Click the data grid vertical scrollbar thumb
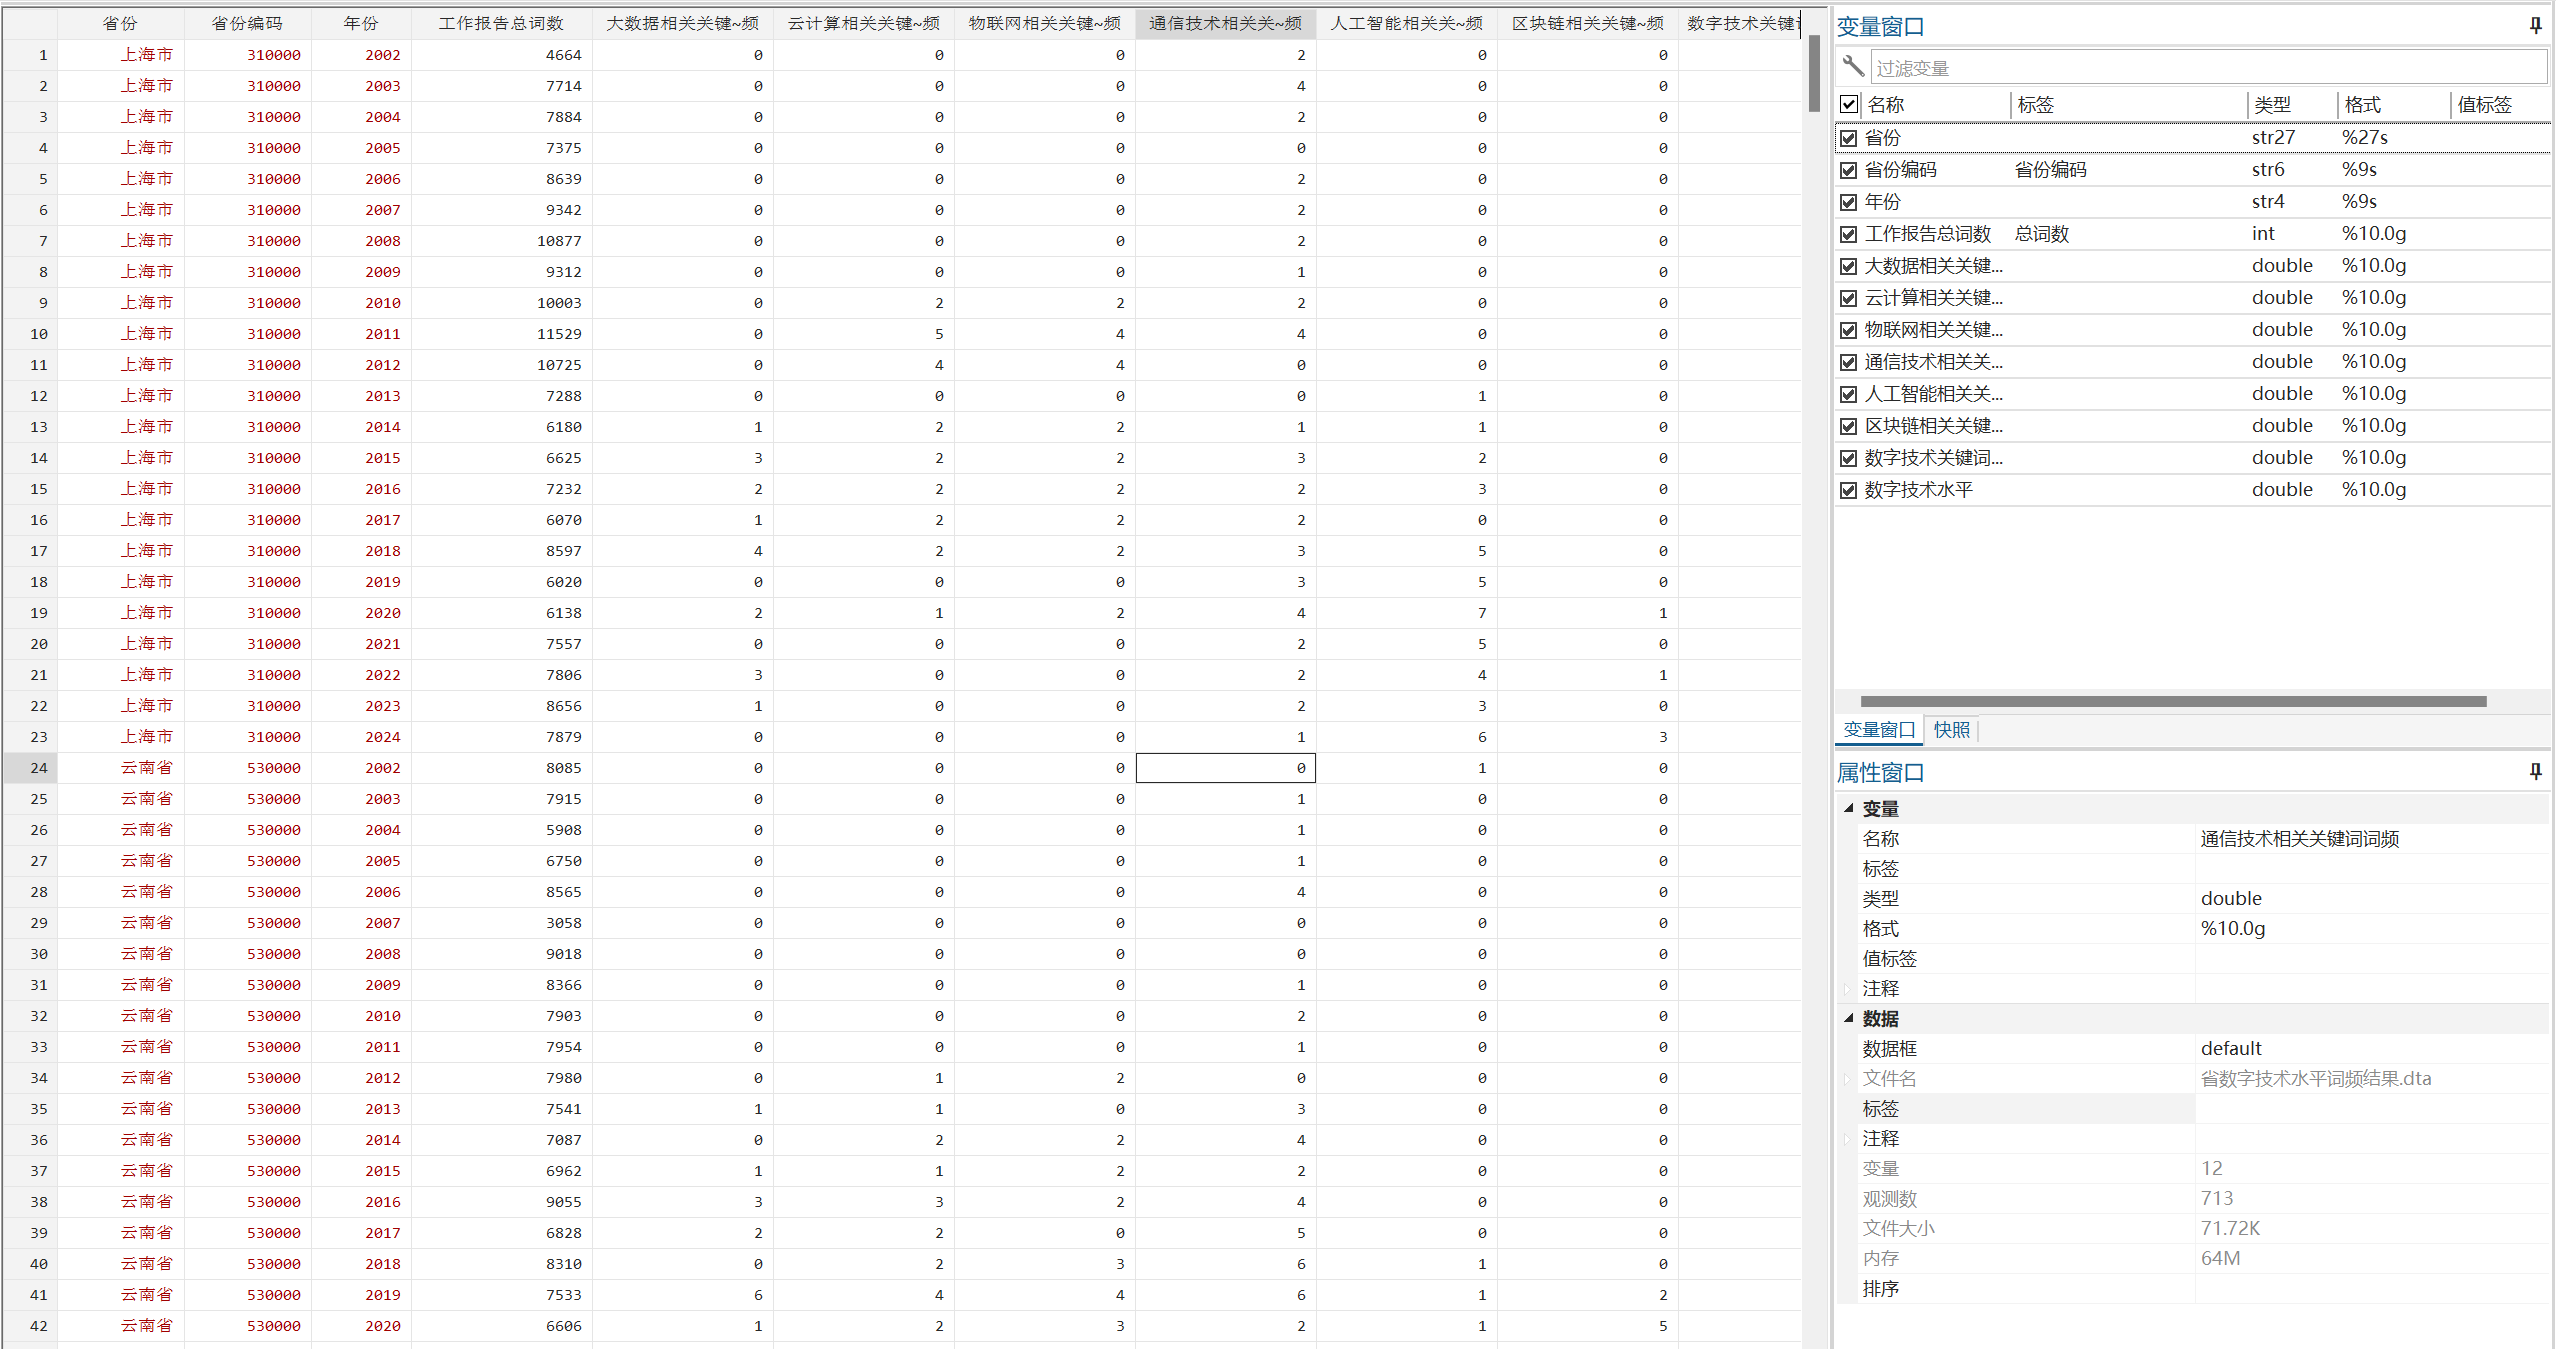Image resolution: width=2556 pixels, height=1349 pixels. coord(1814,75)
